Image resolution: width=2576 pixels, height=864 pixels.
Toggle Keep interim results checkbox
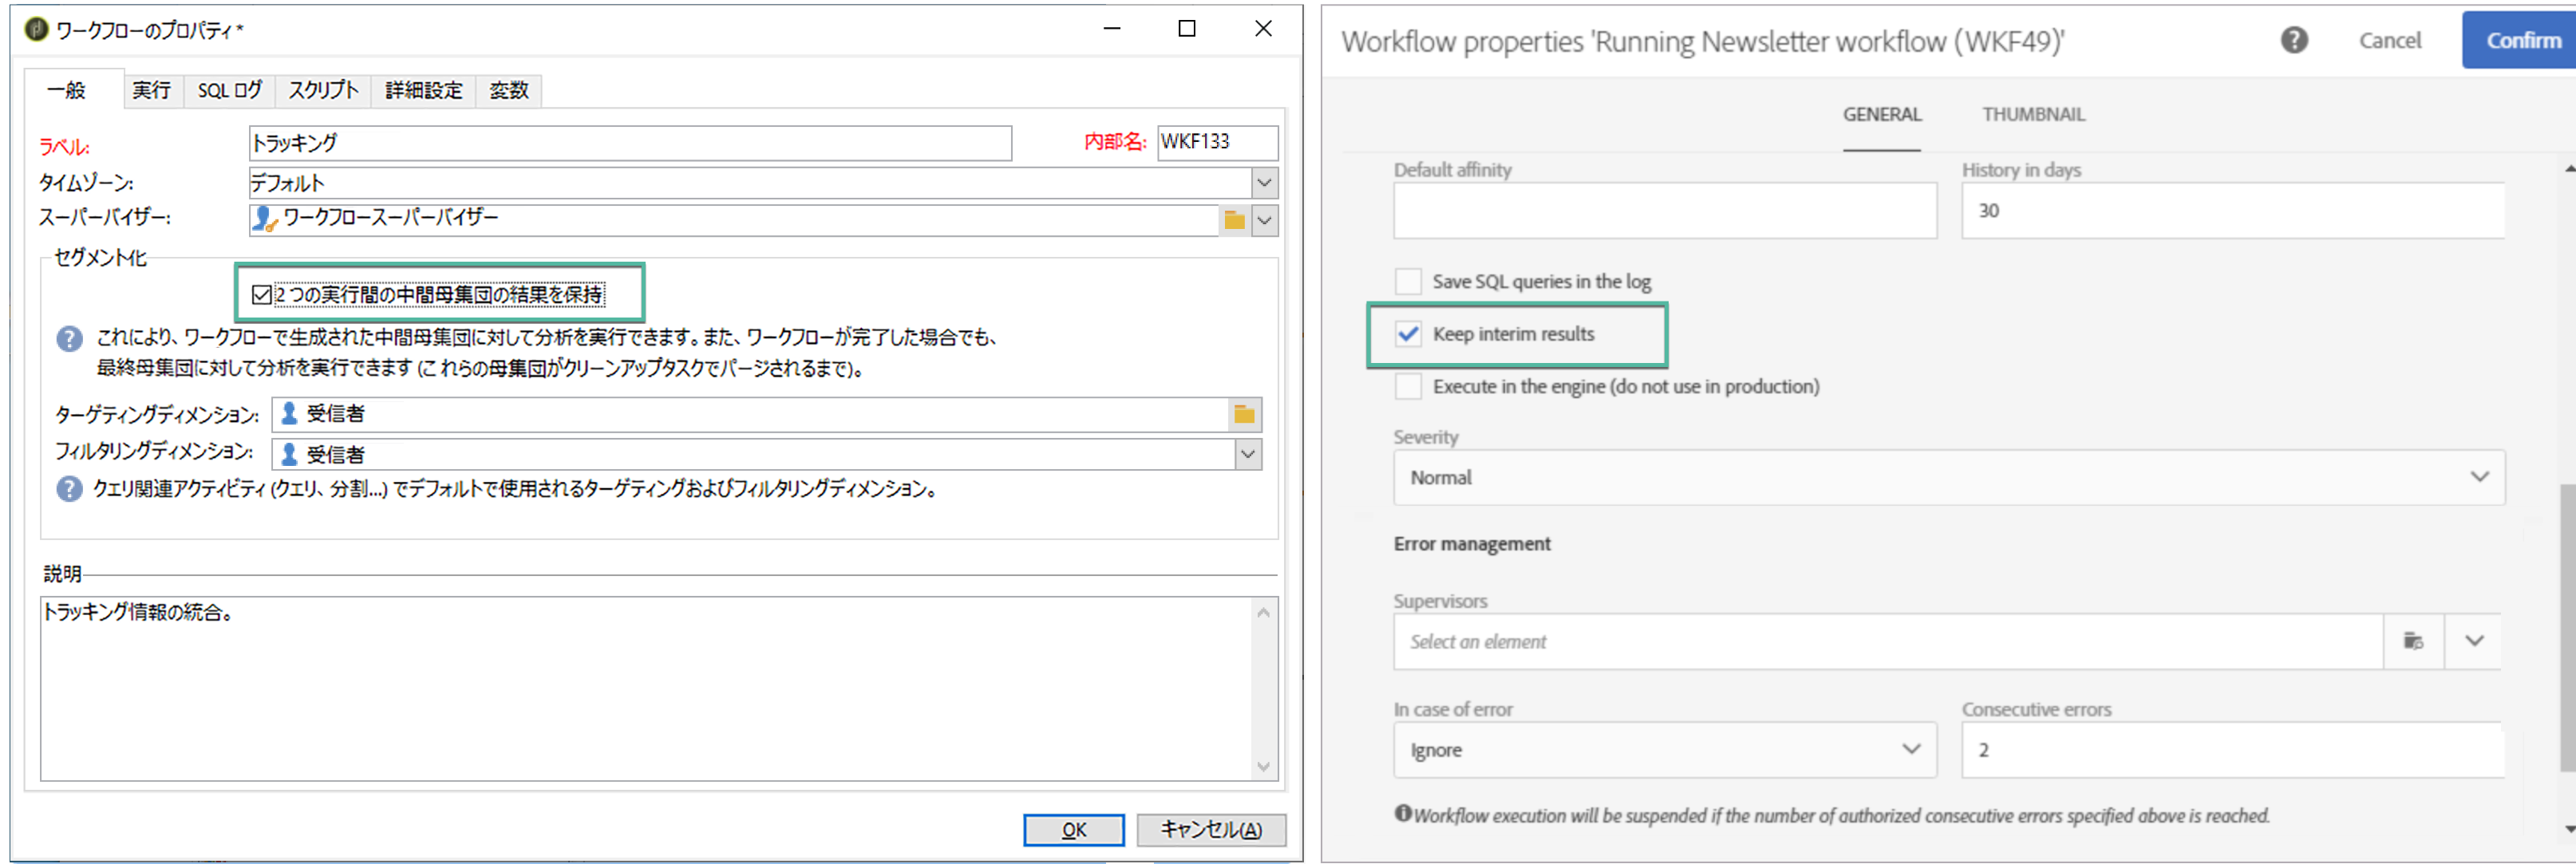[x=1408, y=334]
